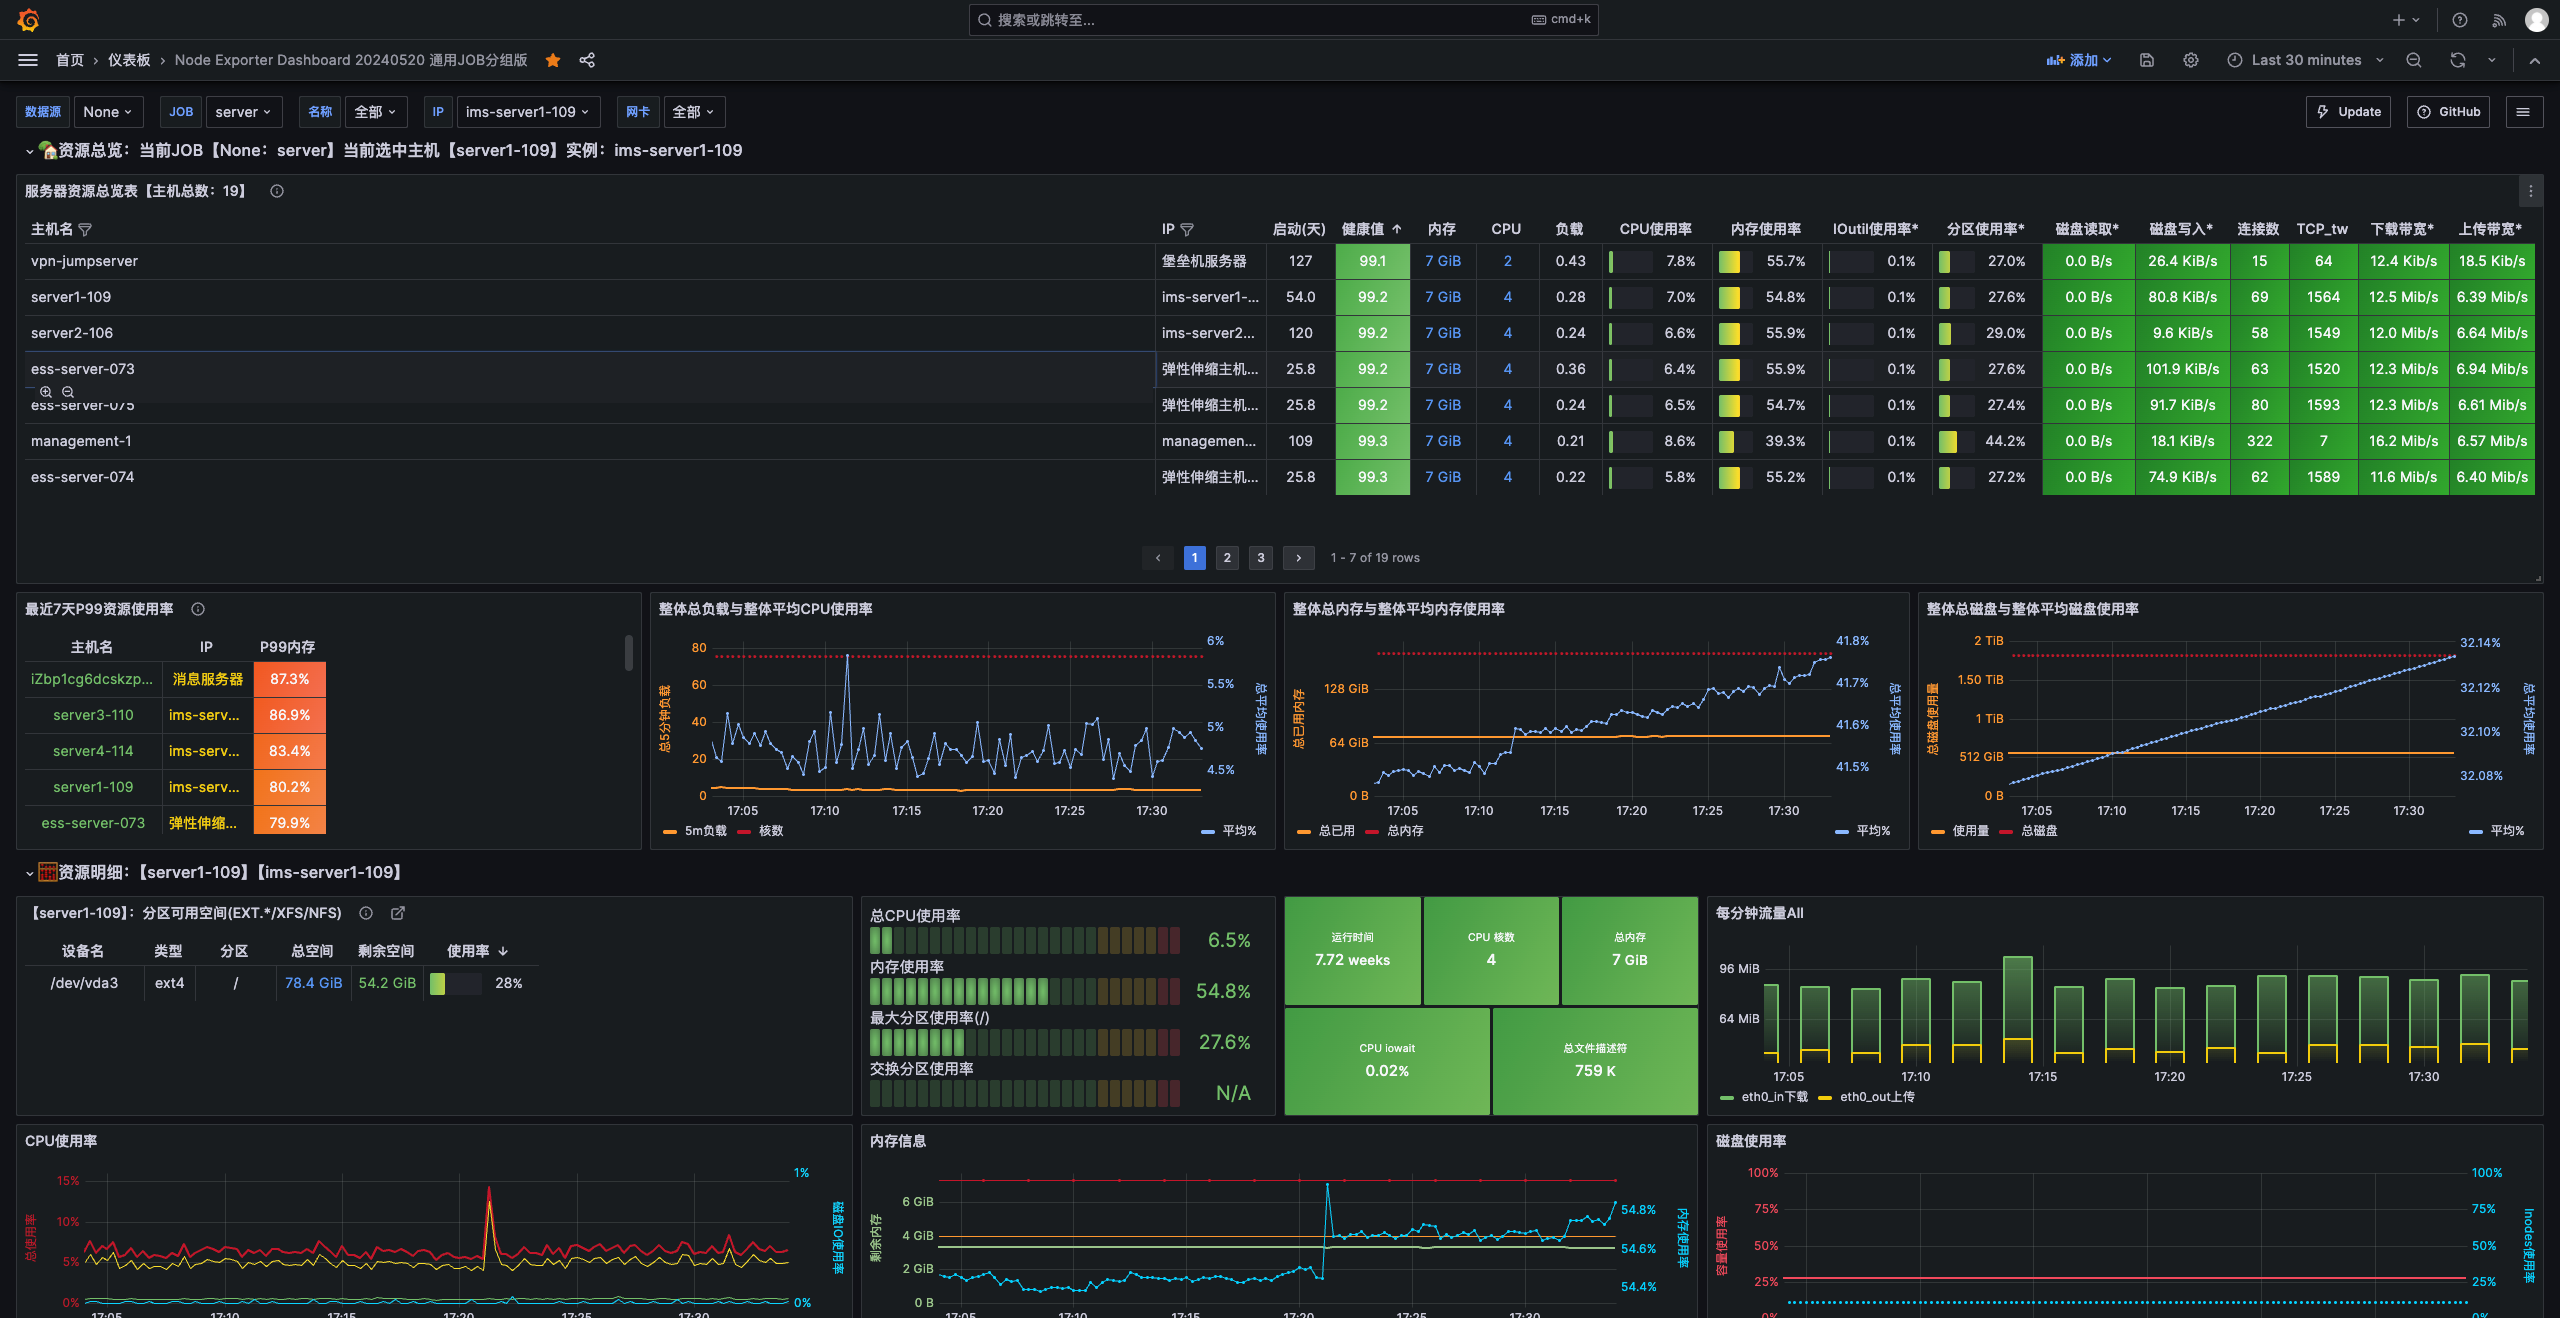2560x1318 pixels.
Task: Click the Grafana logo icon
Action: tap(28, 20)
